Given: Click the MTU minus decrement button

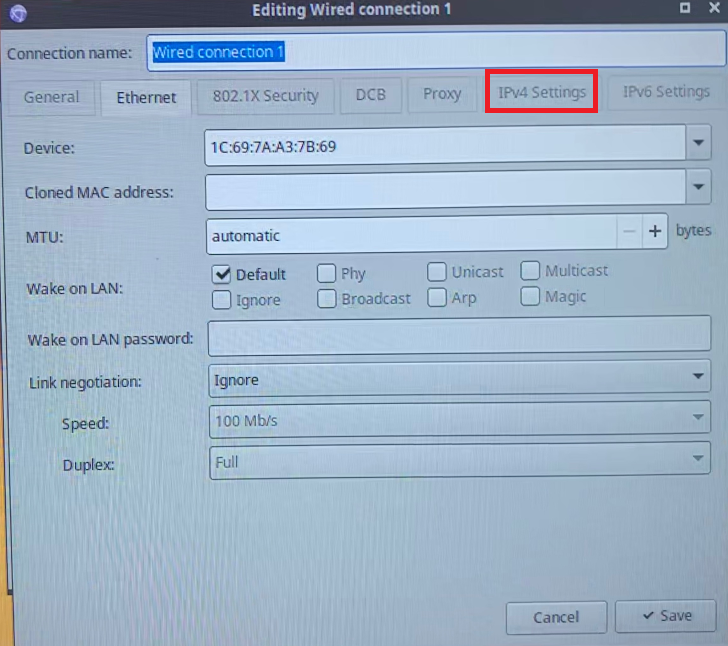Looking at the screenshot, I should point(628,232).
